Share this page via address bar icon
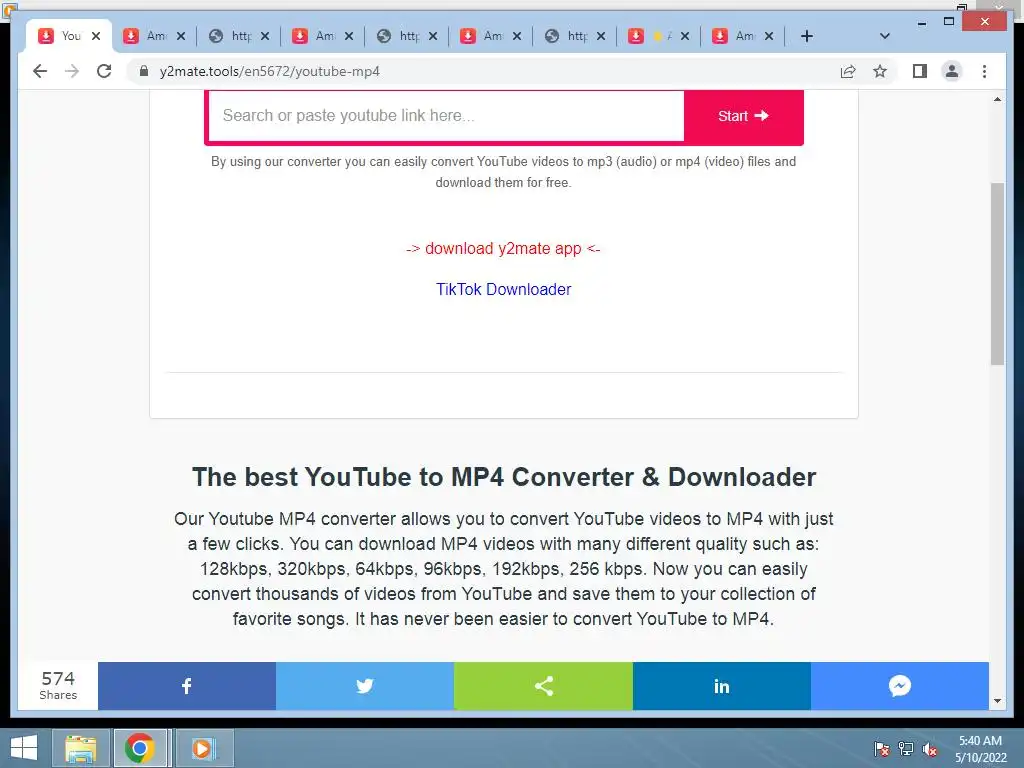The width and height of the screenshot is (1024, 768). coord(848,71)
